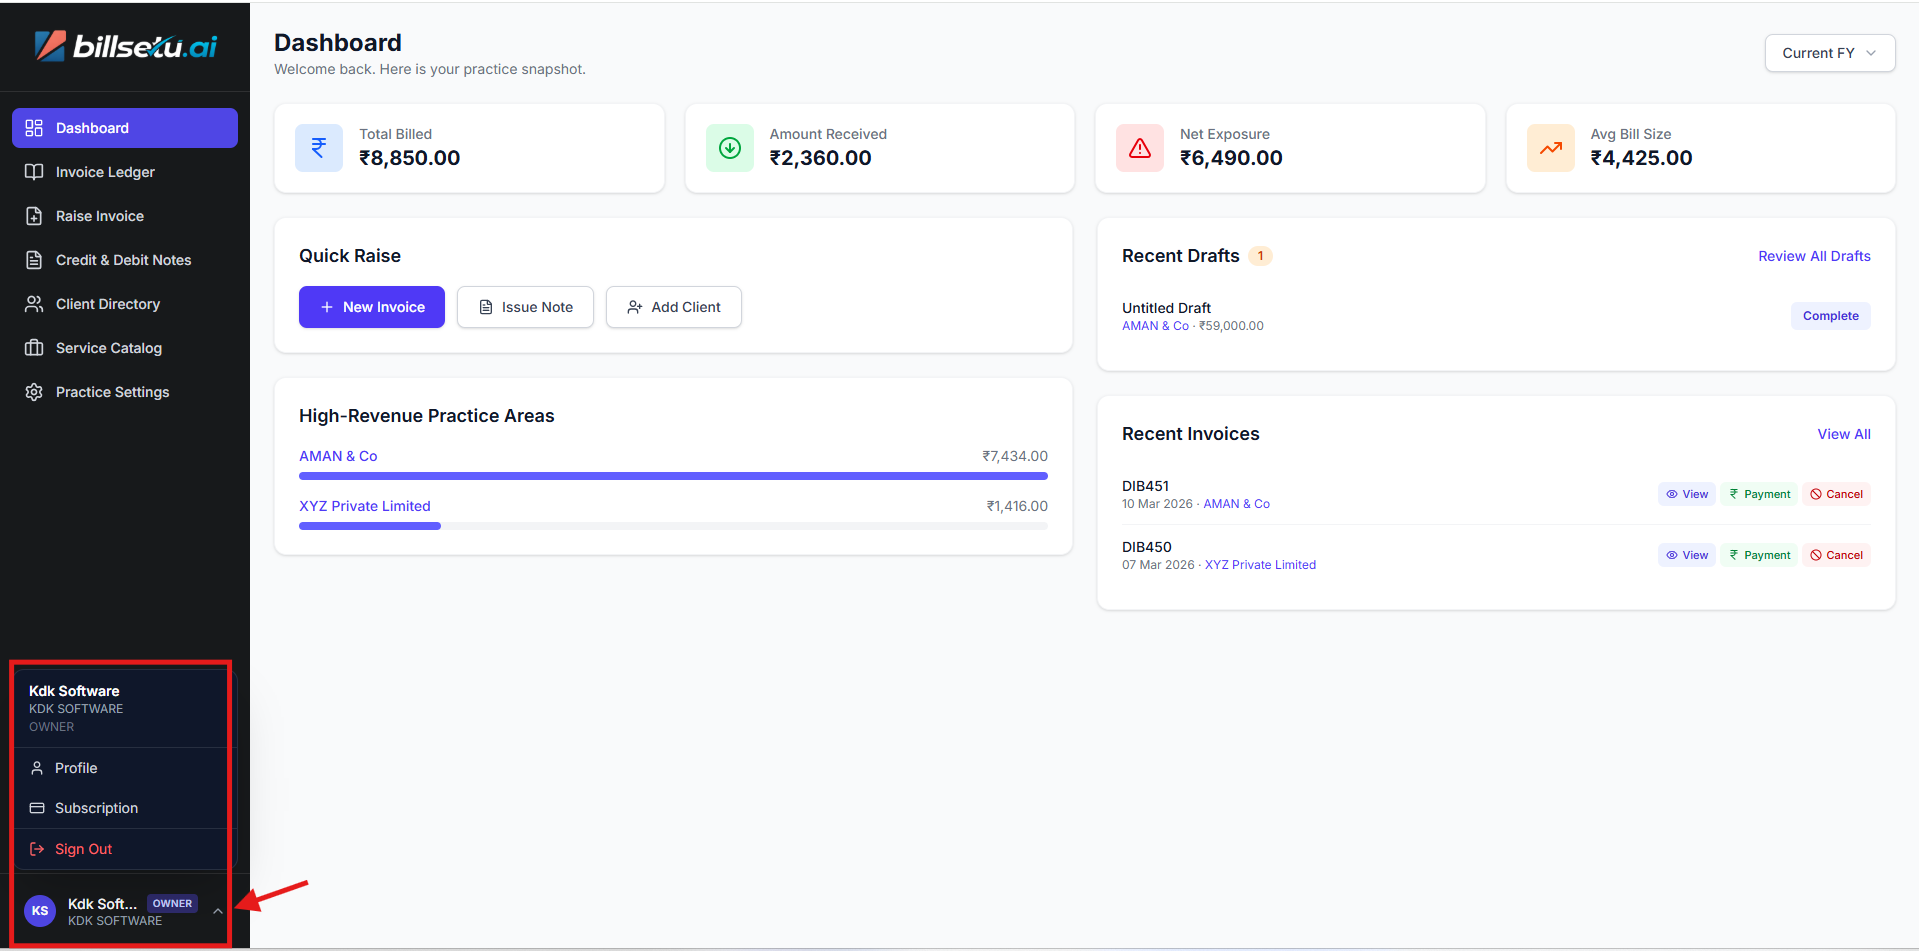The height and width of the screenshot is (951, 1919).
Task: Select Subscription from the user menu
Action: point(96,808)
